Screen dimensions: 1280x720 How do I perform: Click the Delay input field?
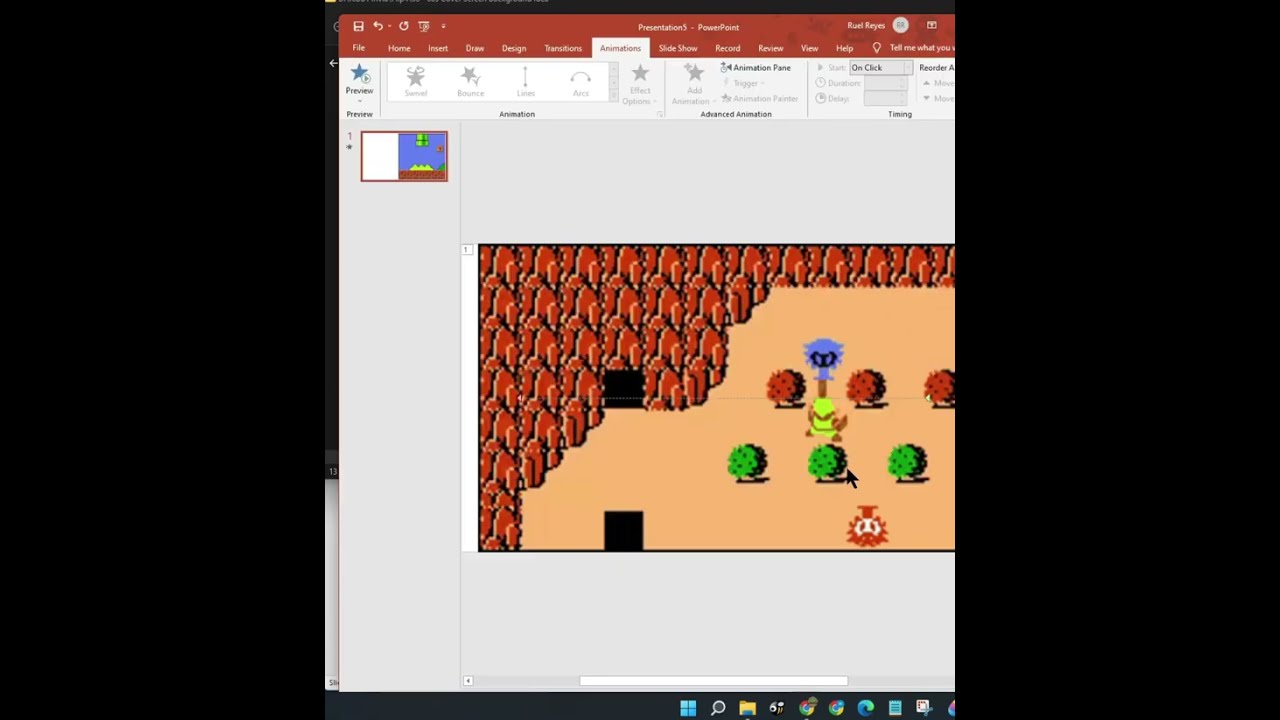(x=886, y=98)
